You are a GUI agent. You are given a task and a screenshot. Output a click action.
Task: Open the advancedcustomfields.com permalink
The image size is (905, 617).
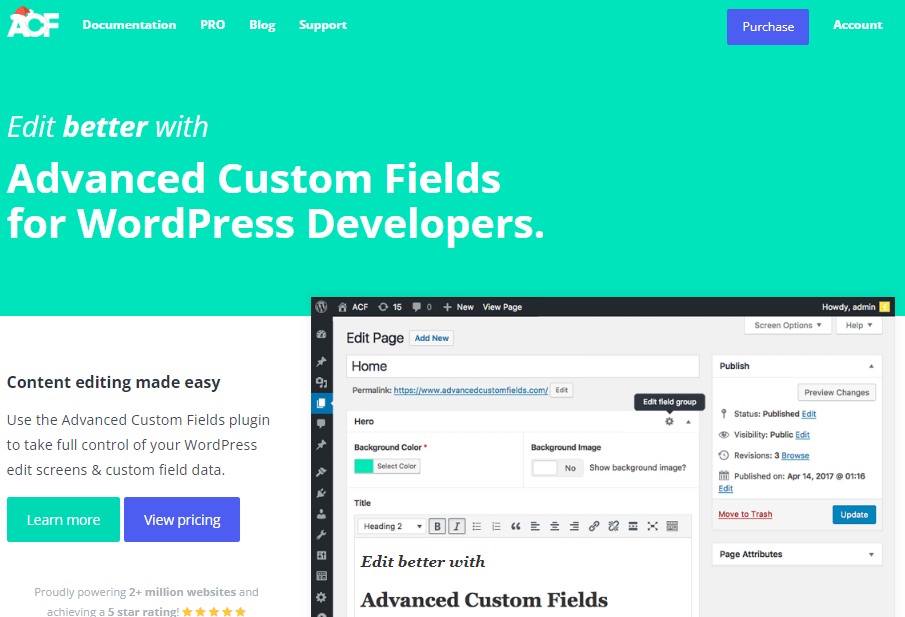[470, 390]
